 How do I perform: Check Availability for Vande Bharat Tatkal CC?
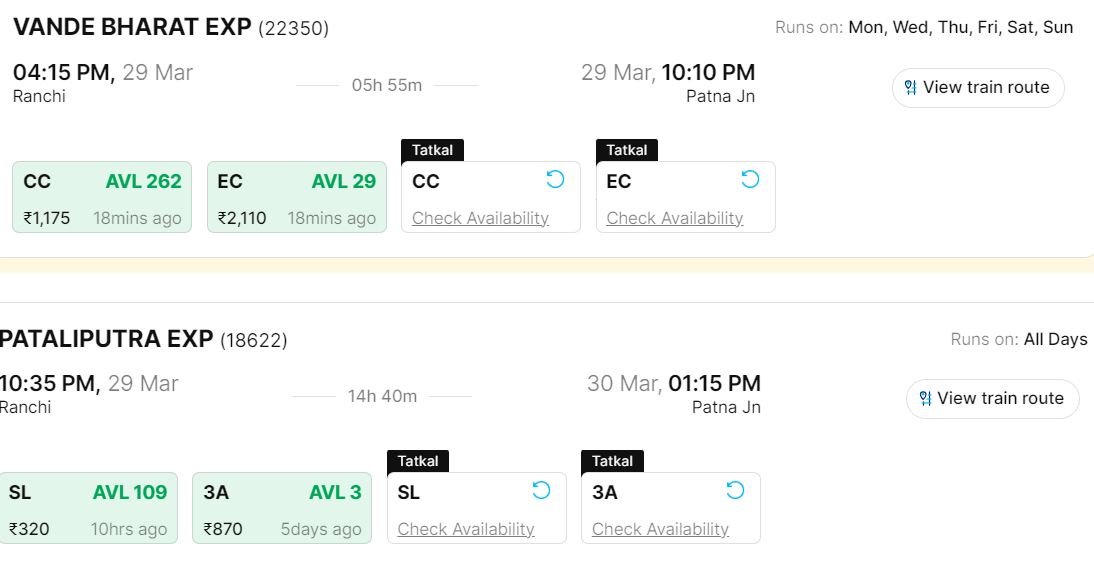tap(480, 218)
